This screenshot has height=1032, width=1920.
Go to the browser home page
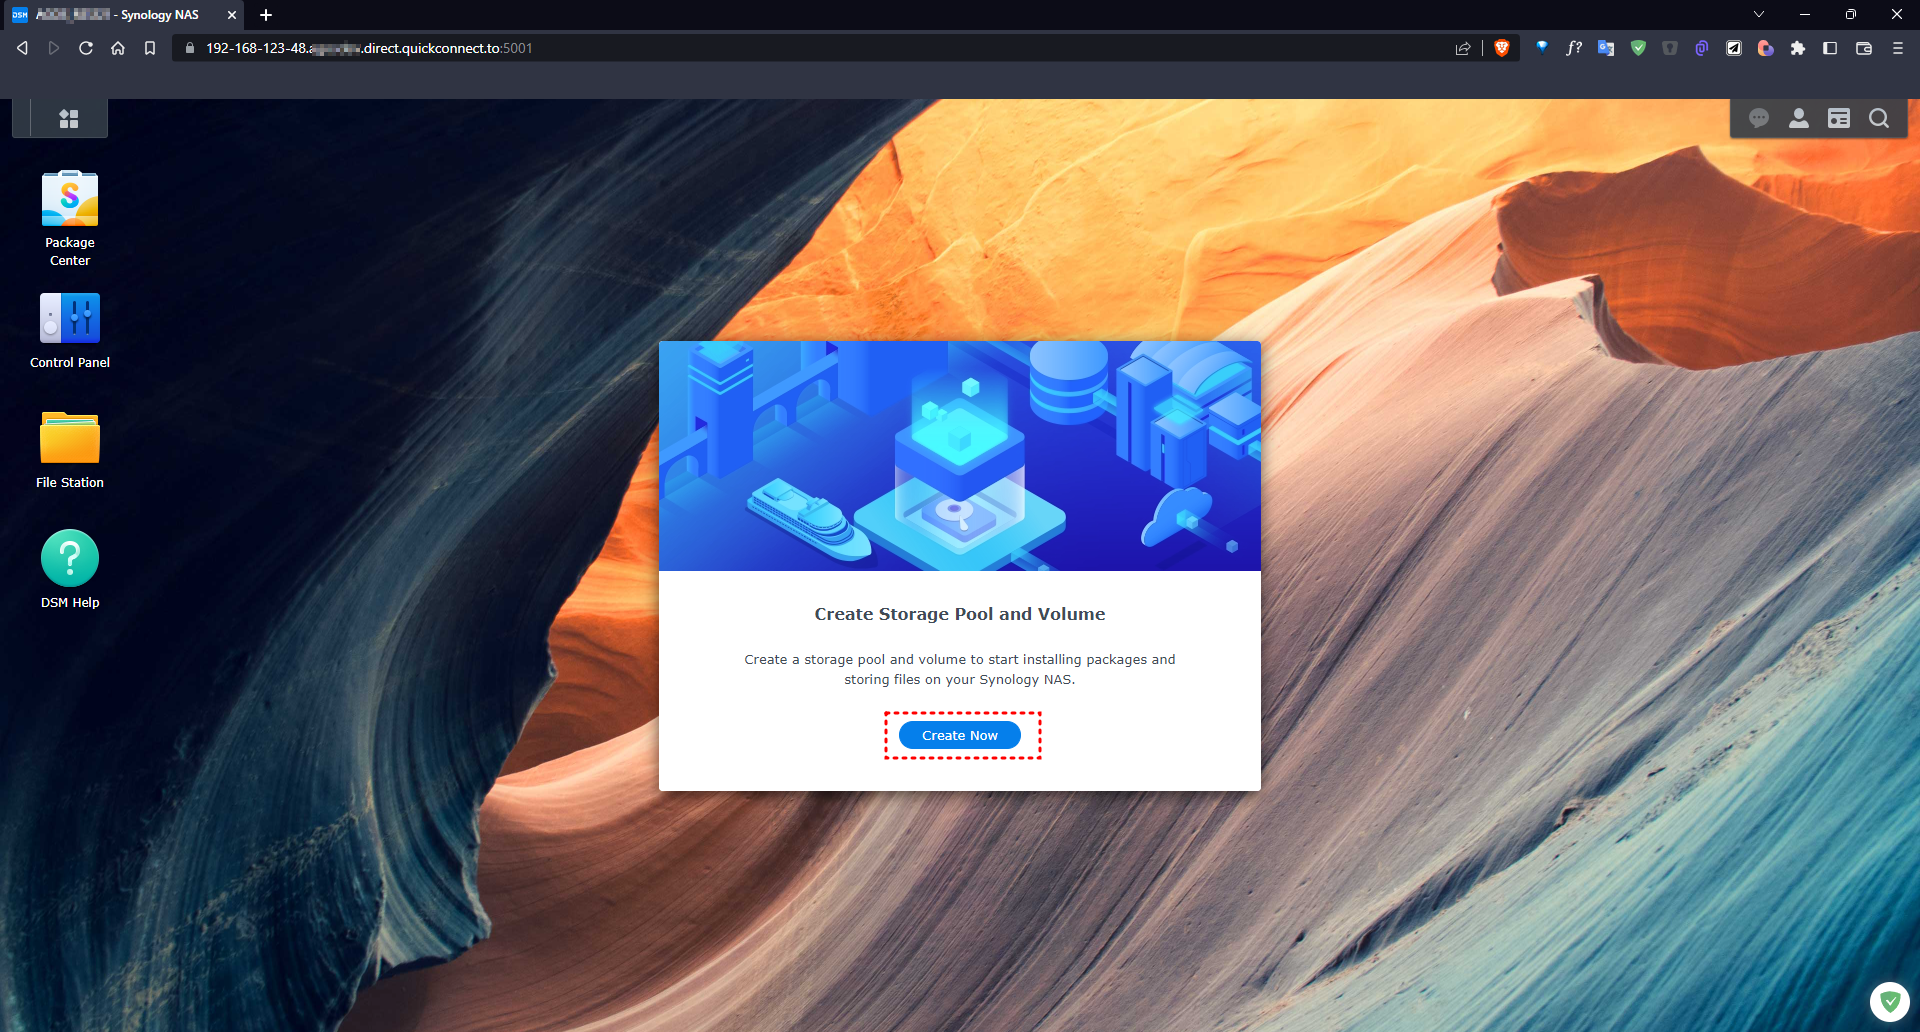click(118, 48)
